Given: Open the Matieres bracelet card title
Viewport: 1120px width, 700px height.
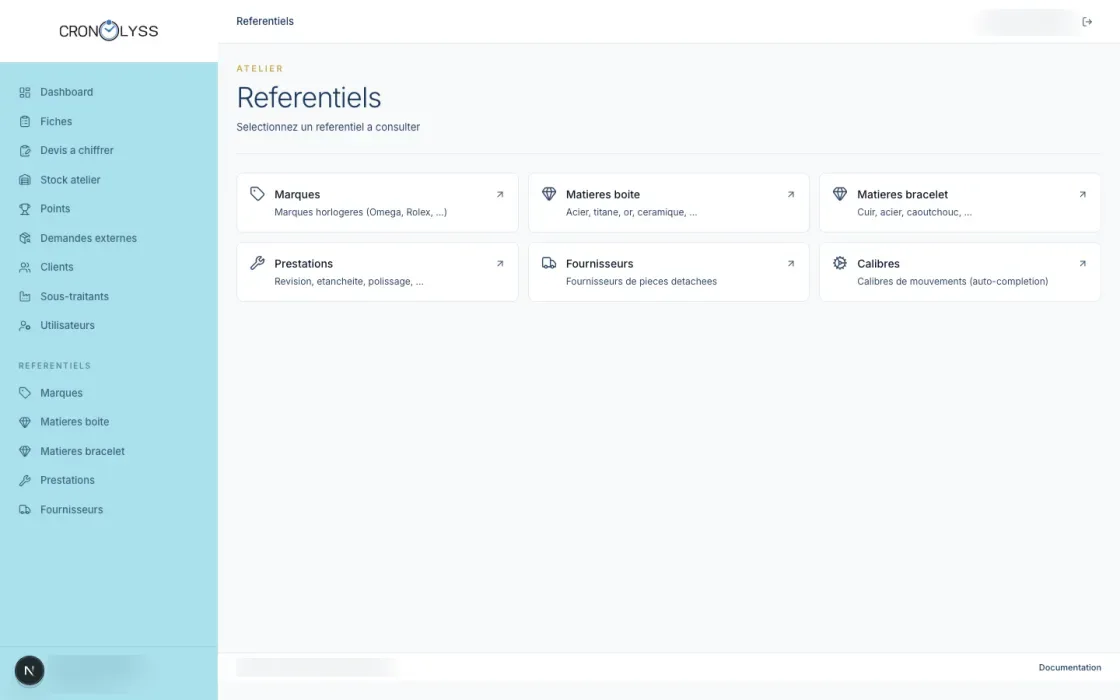Looking at the screenshot, I should (x=902, y=194).
